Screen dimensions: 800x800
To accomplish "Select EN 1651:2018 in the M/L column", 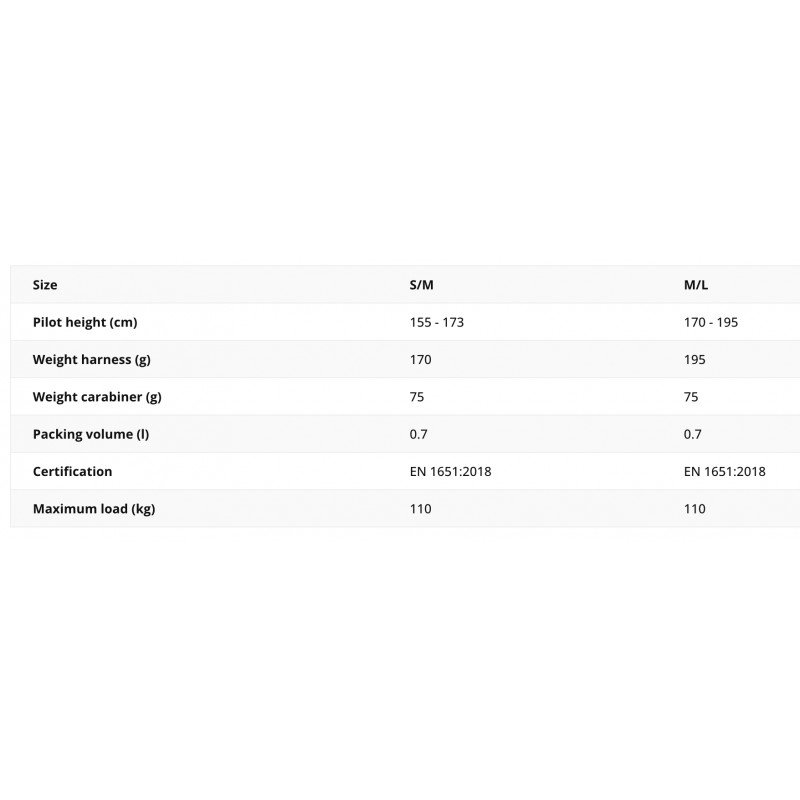I will pyautogui.click(x=725, y=471).
